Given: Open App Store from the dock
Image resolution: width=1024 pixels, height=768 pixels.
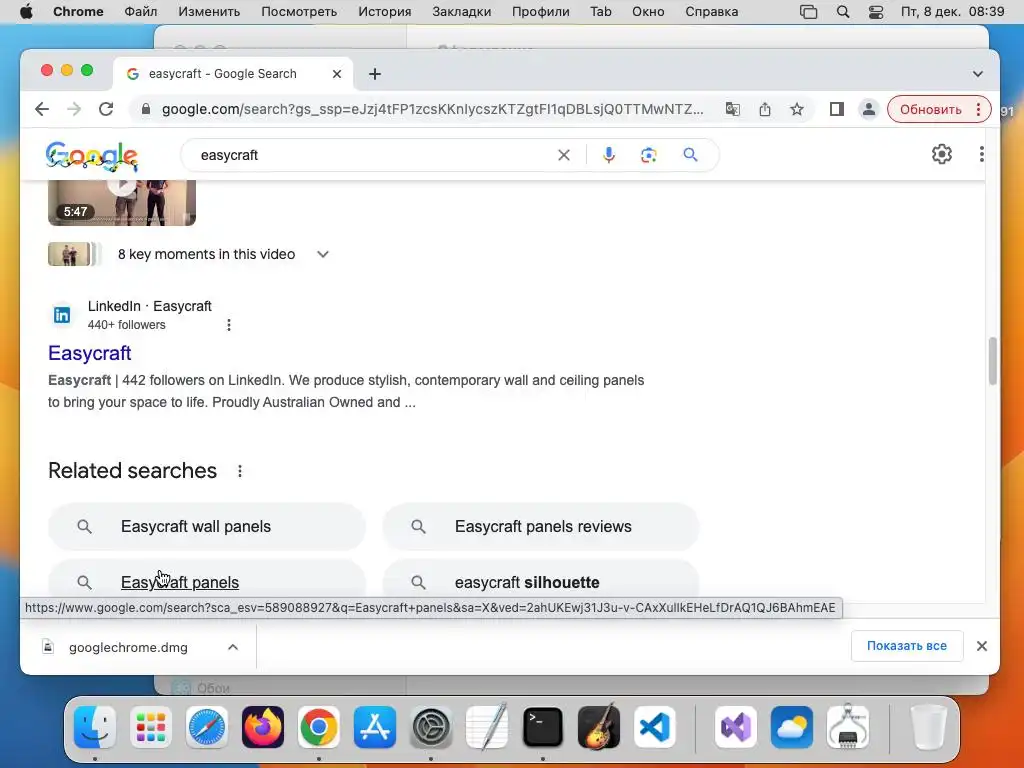Looking at the screenshot, I should [x=375, y=727].
